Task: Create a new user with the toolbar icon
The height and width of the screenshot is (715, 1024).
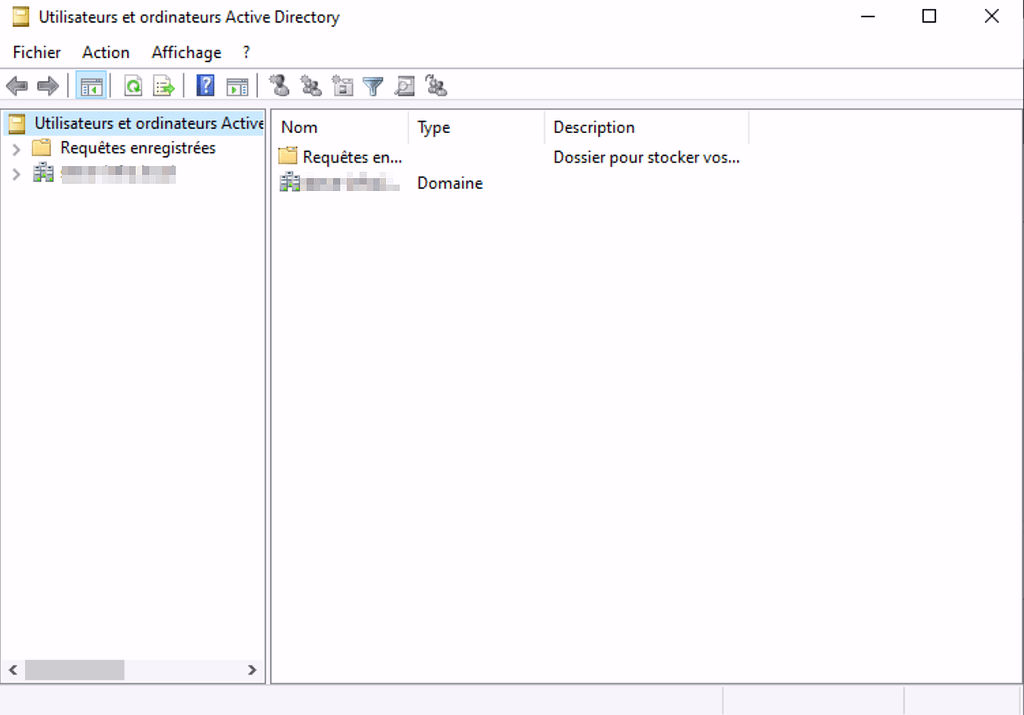Action: pyautogui.click(x=280, y=87)
